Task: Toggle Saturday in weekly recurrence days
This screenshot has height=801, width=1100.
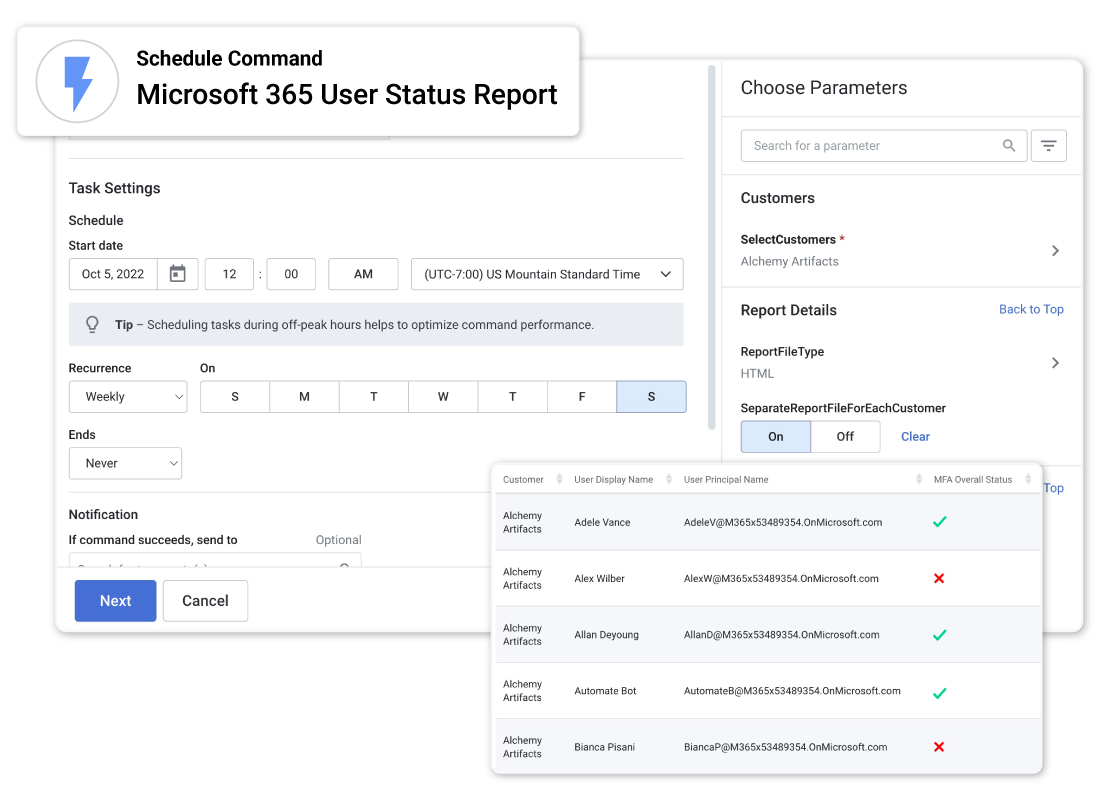Action: tap(651, 397)
